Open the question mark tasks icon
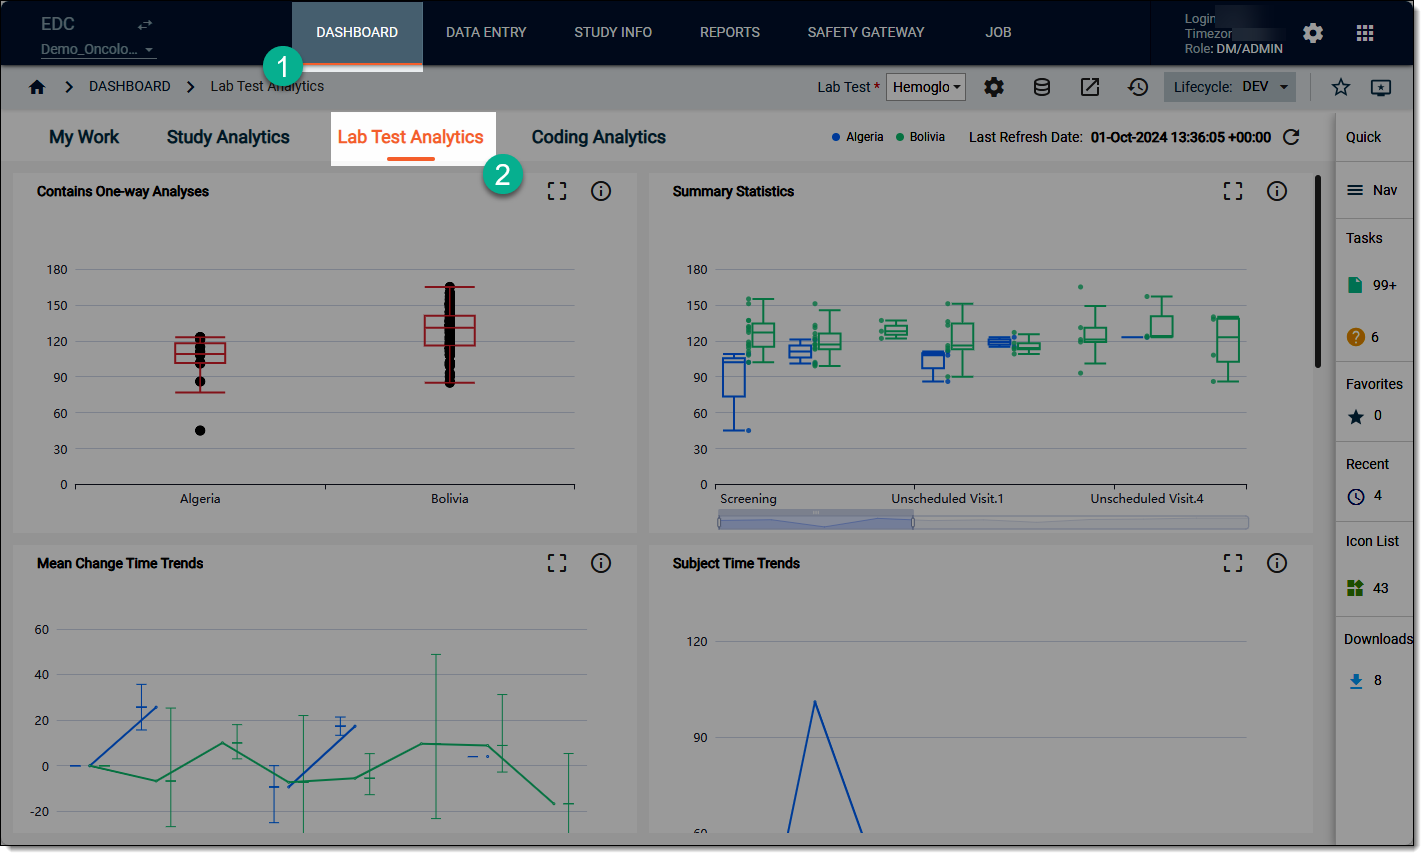This screenshot has width=1426, height=858. click(1356, 337)
